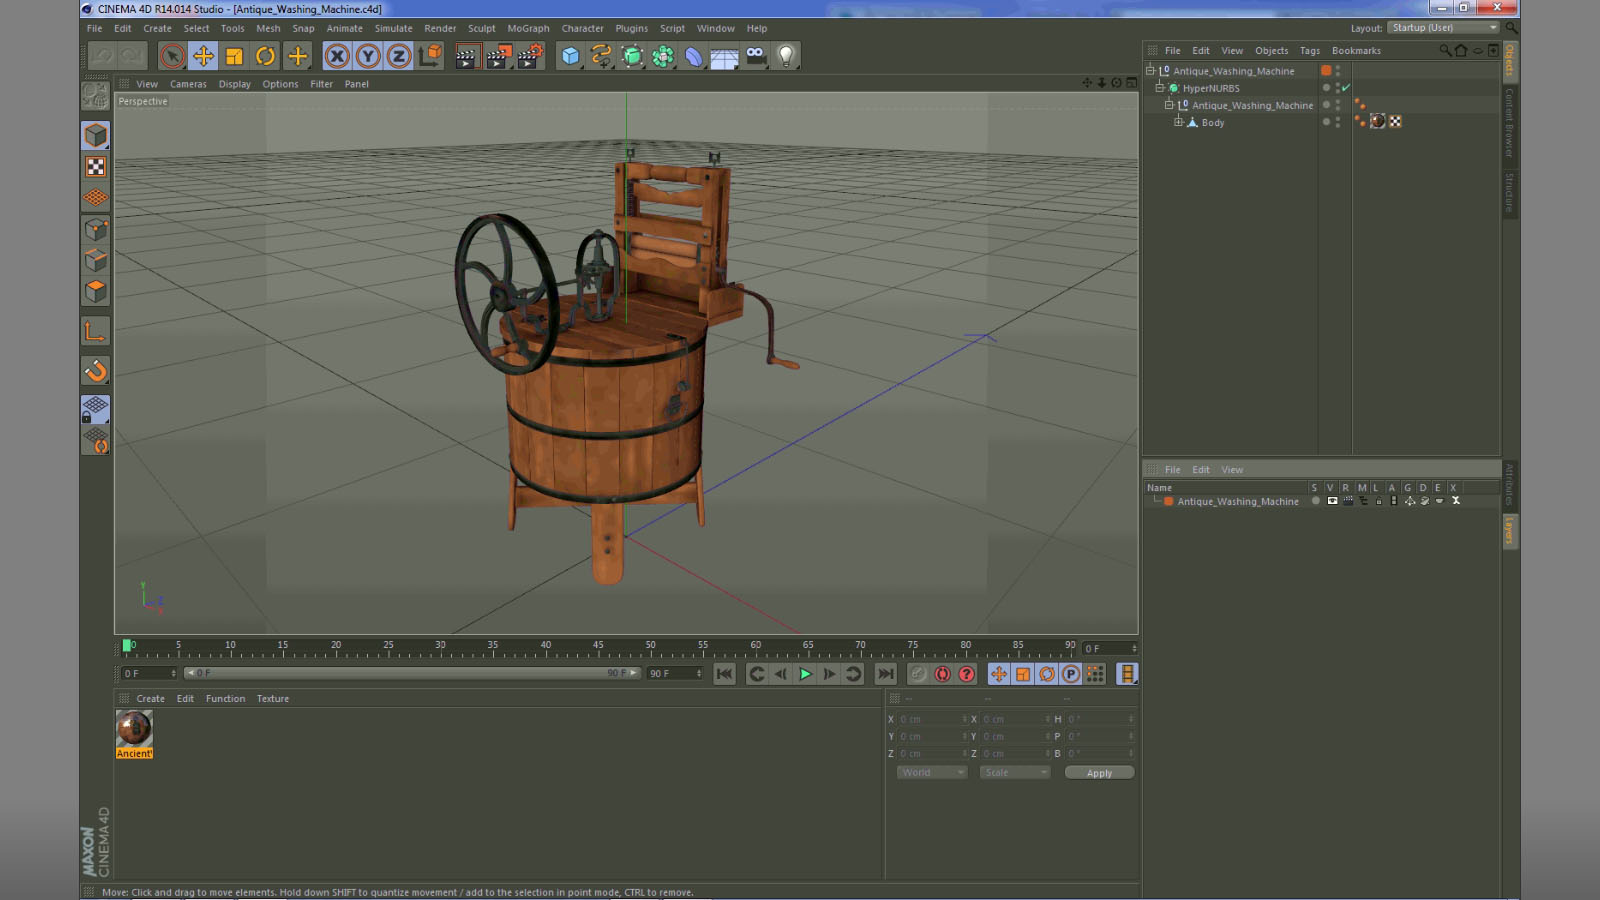Open the Content Browser side tab
This screenshot has height=900, width=1600.
[1510, 123]
